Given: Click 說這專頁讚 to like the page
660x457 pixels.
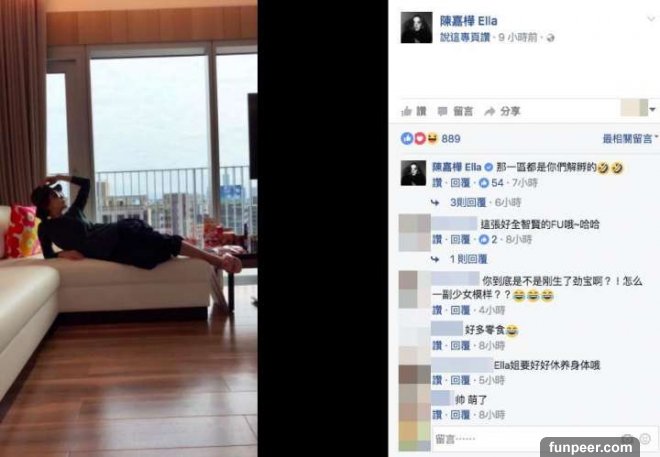Looking at the screenshot, I should click(x=465, y=37).
